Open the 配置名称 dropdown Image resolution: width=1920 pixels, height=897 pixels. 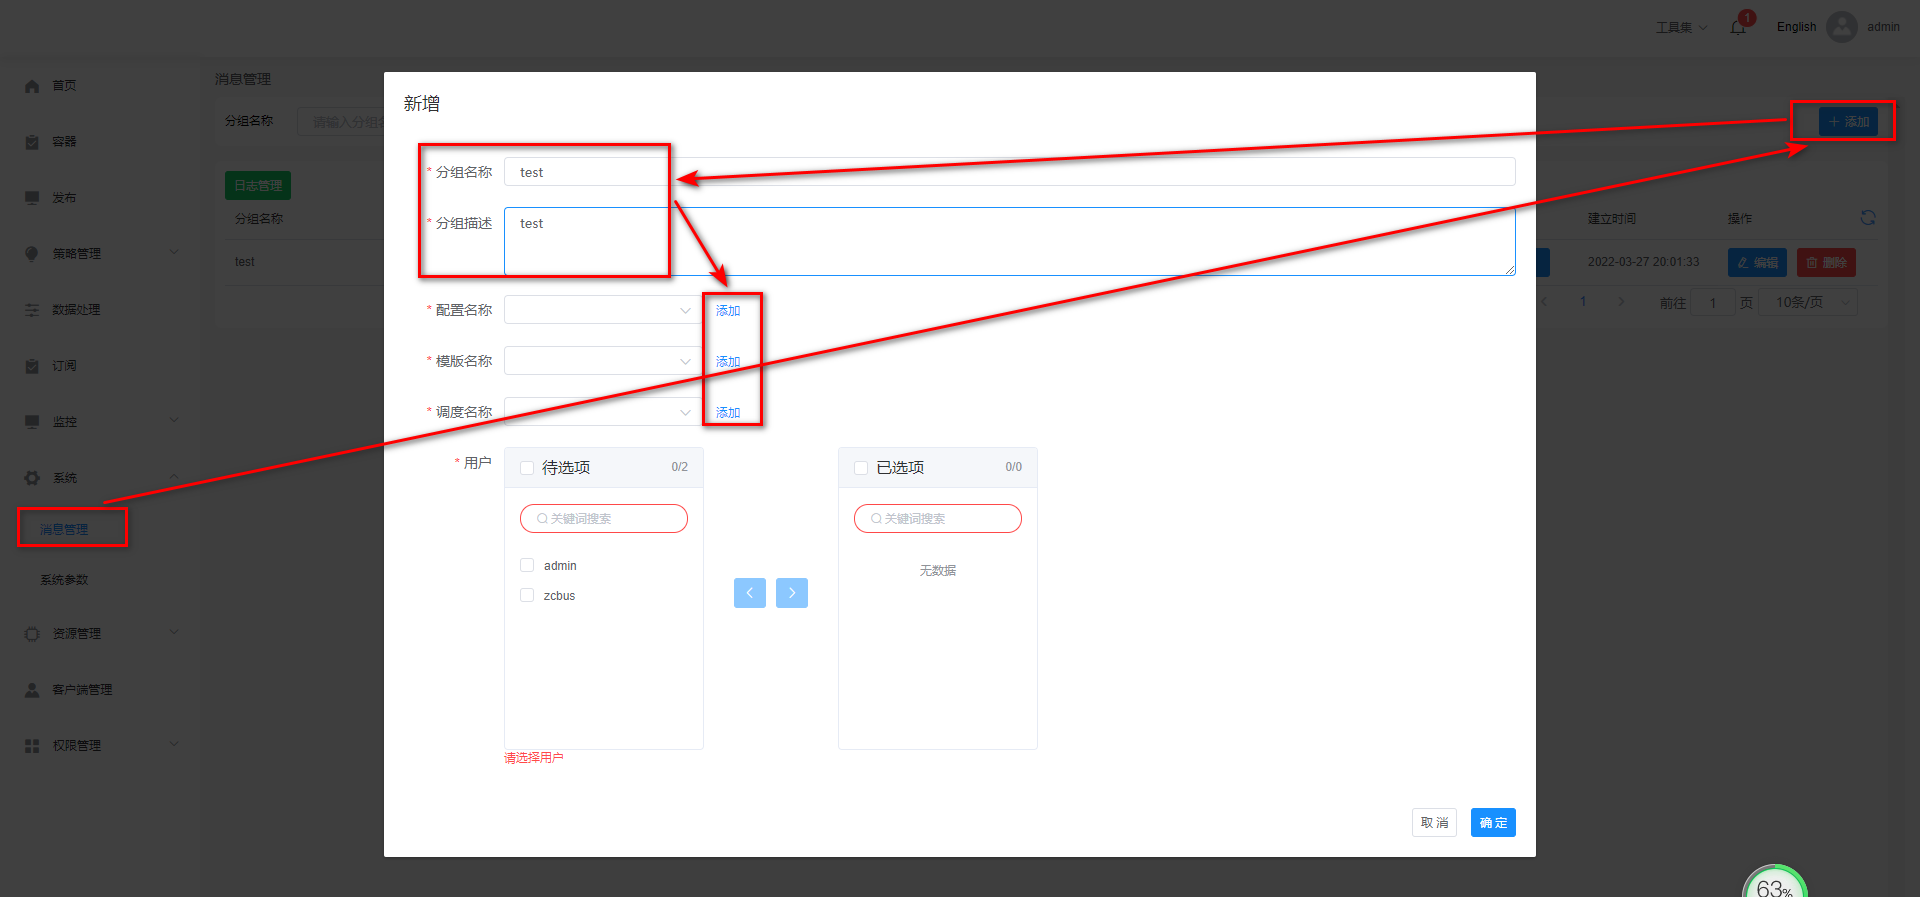tap(601, 310)
